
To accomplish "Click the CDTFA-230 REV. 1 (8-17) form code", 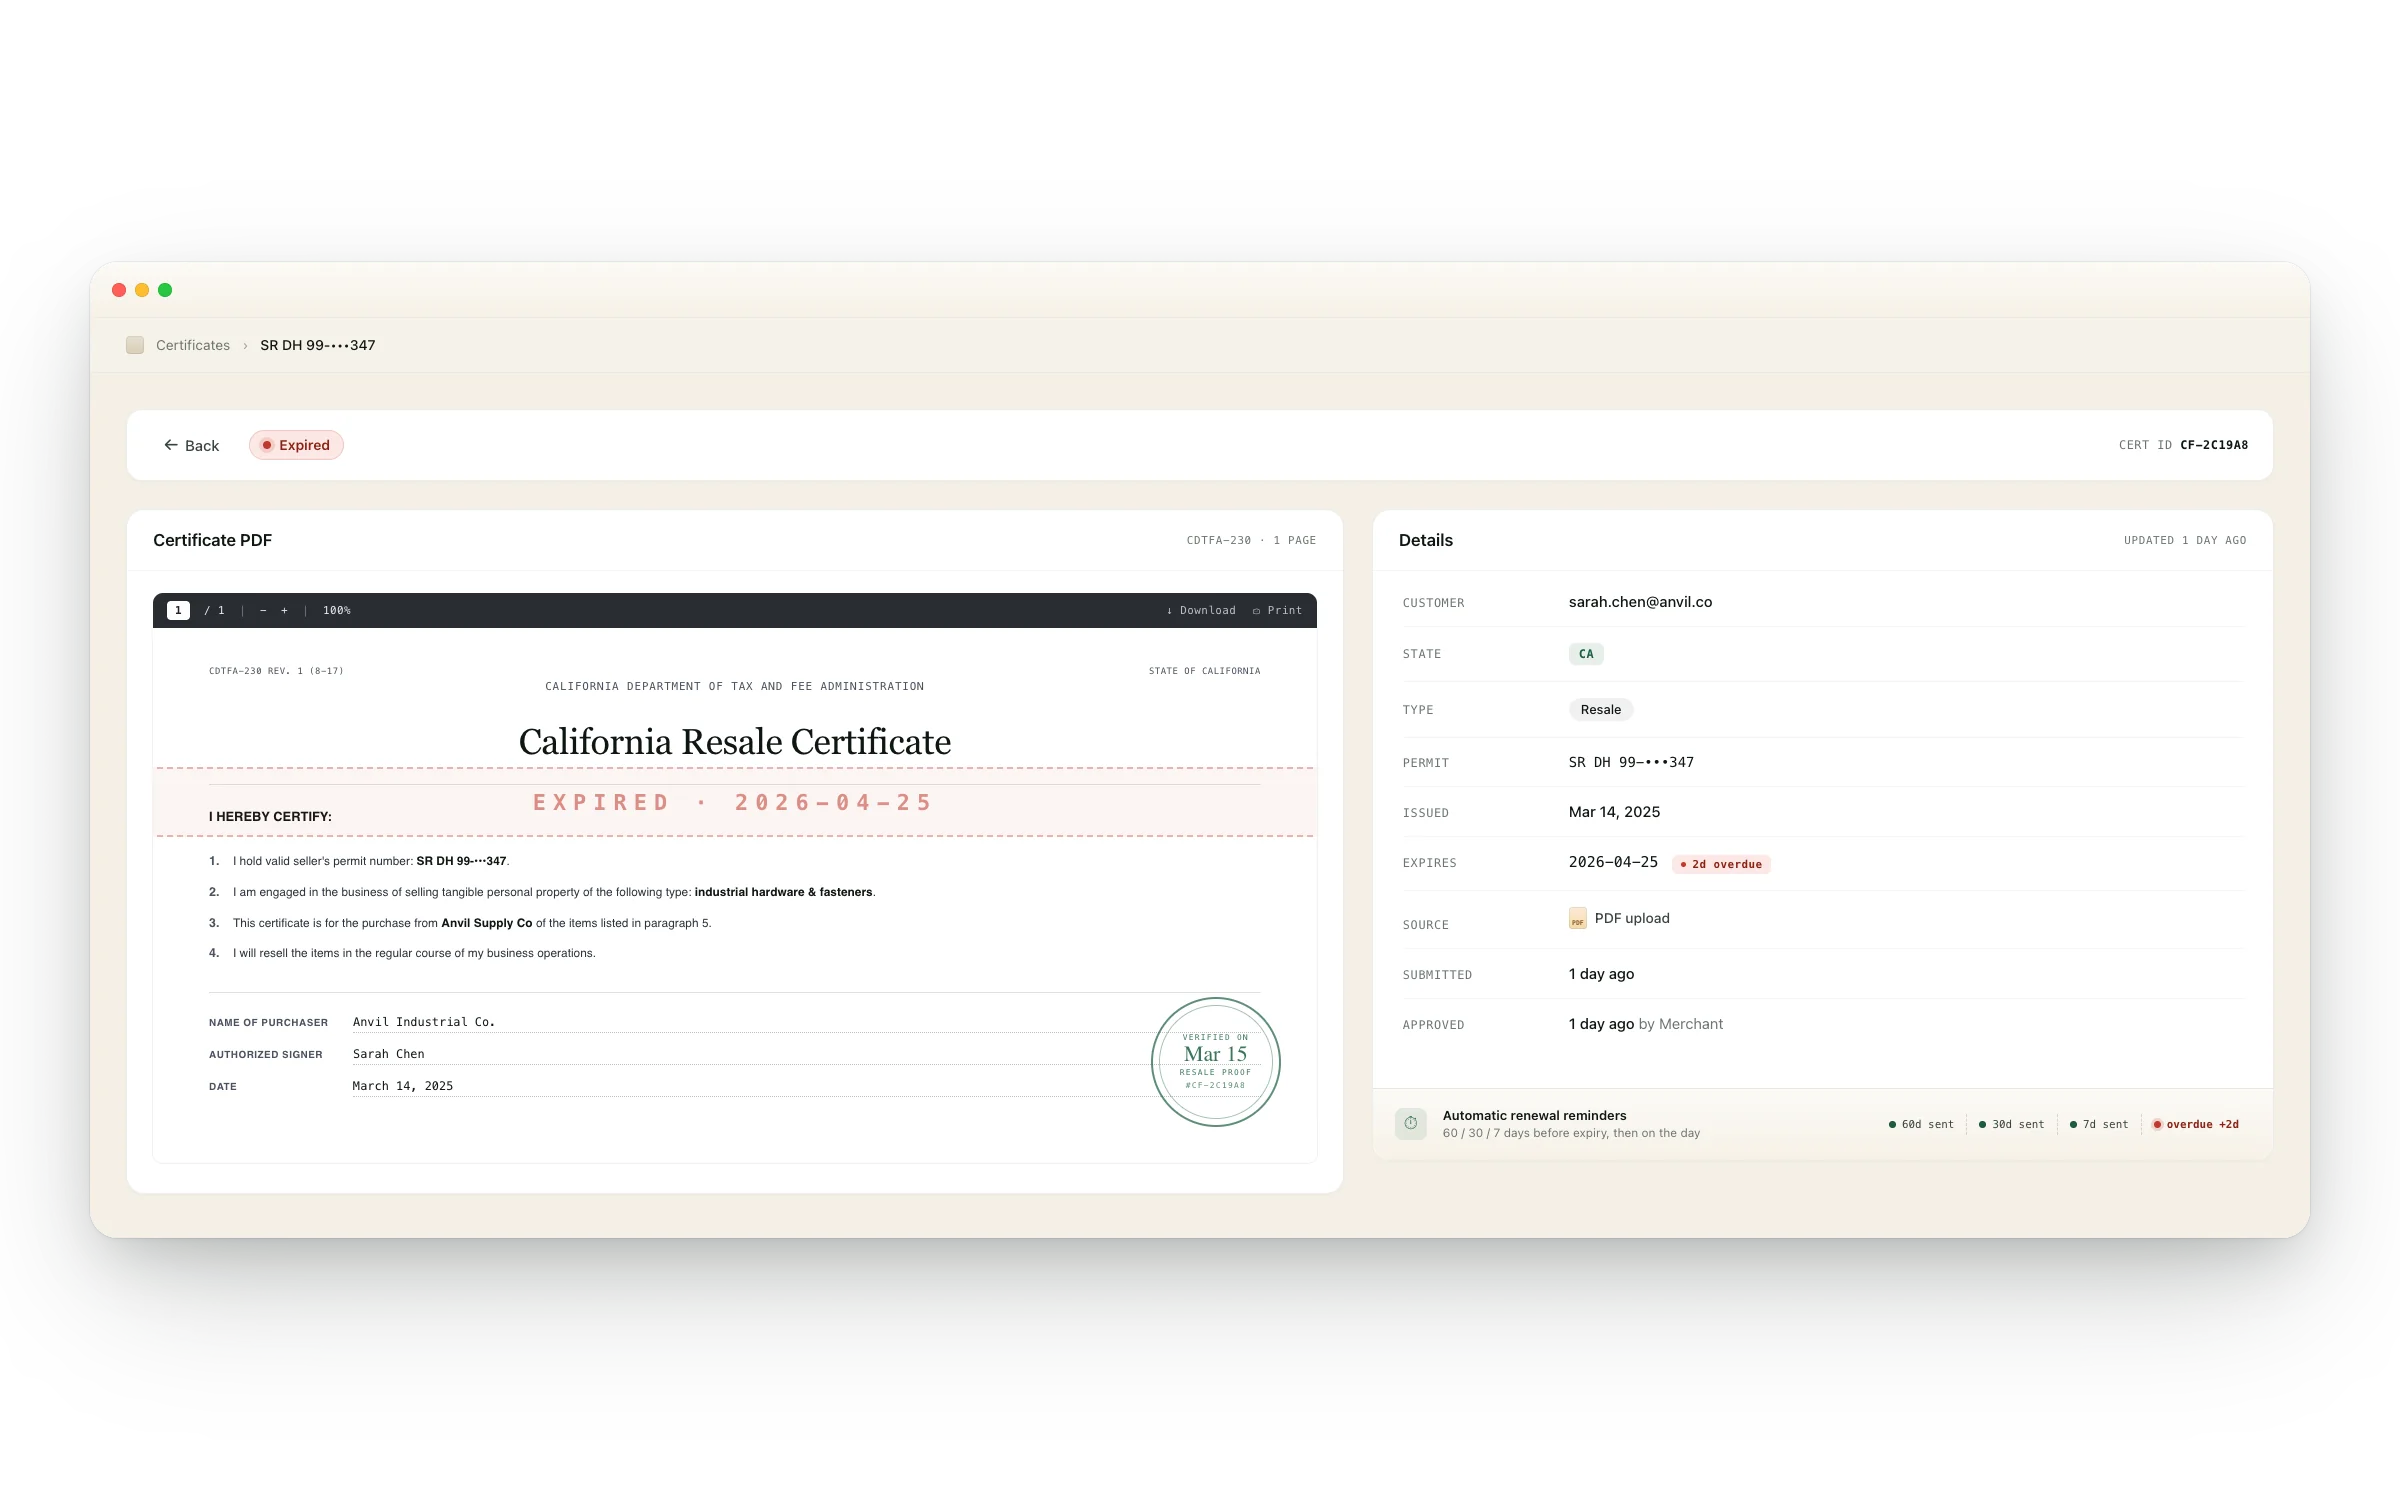I will 276,671.
